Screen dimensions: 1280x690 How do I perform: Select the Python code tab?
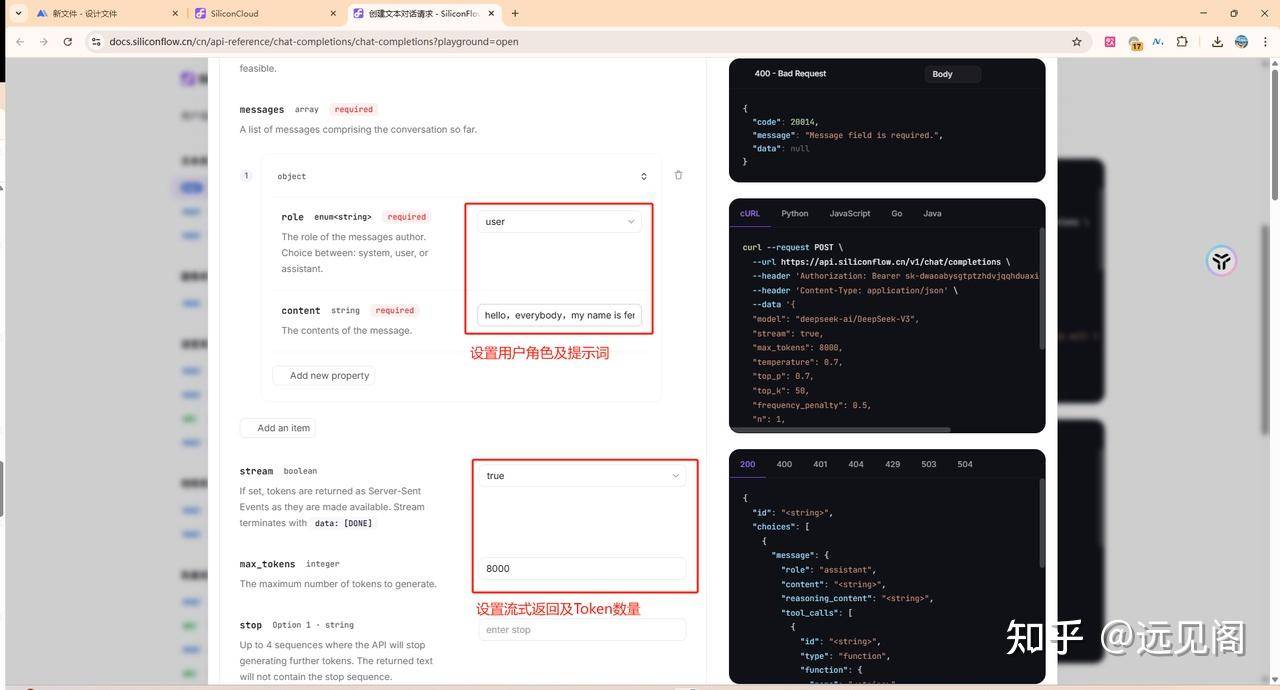(795, 213)
